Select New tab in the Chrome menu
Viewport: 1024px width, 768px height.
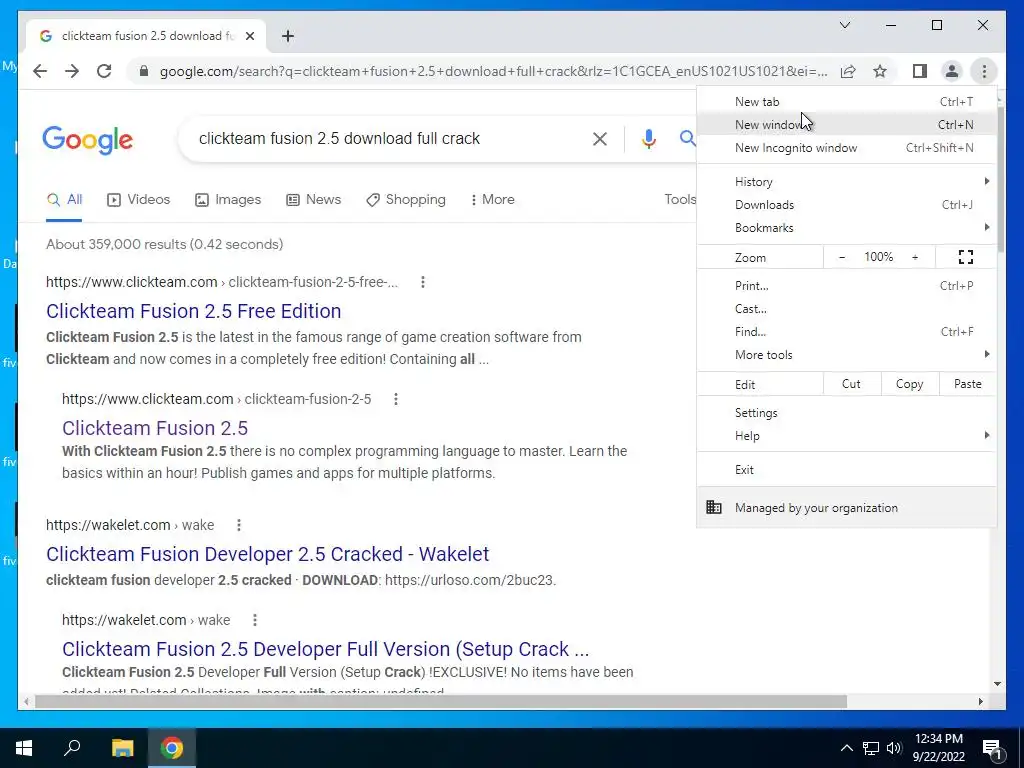[x=846, y=102]
